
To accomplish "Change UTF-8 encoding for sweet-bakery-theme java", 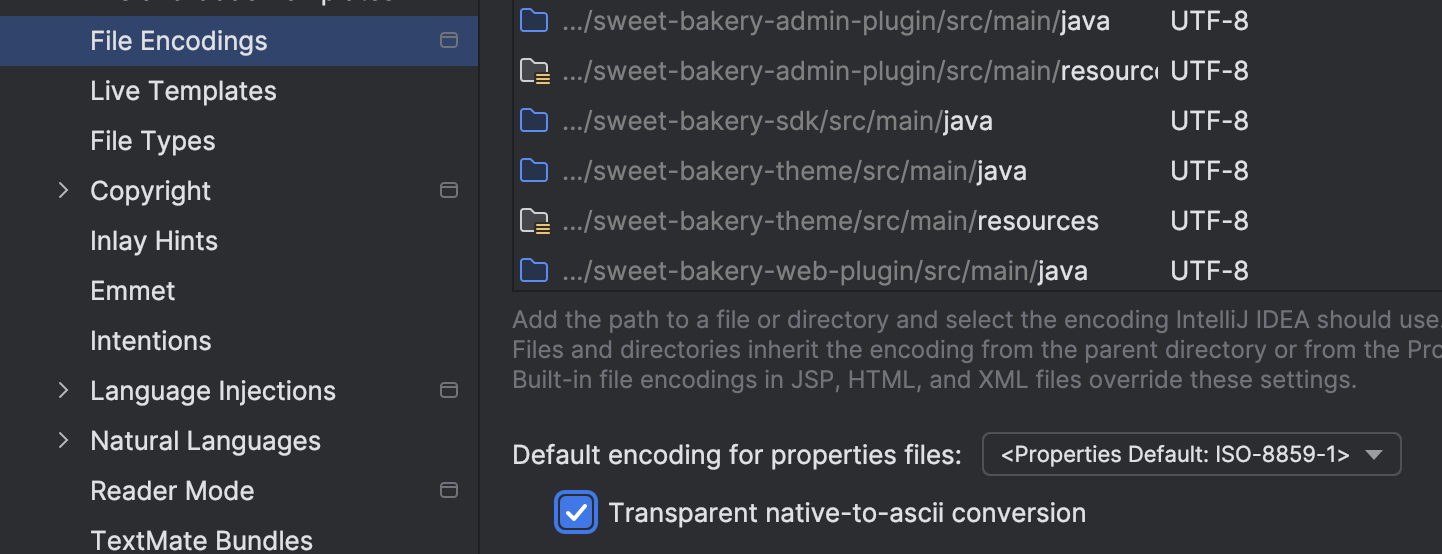I will (1209, 171).
